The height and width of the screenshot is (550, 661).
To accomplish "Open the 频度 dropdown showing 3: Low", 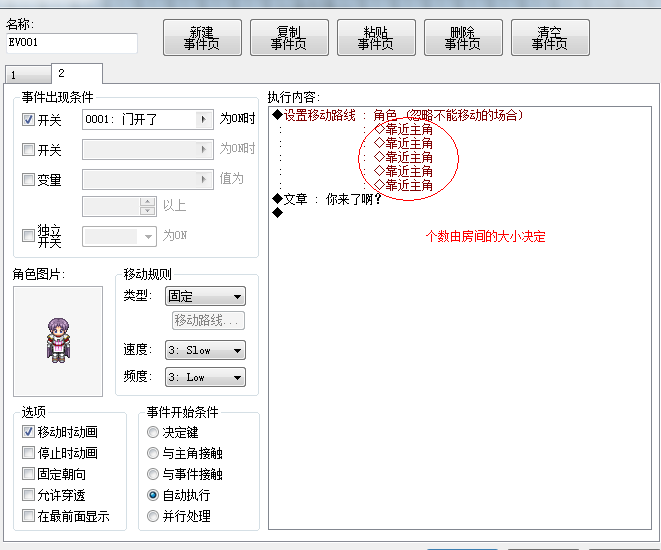I will [x=205, y=377].
